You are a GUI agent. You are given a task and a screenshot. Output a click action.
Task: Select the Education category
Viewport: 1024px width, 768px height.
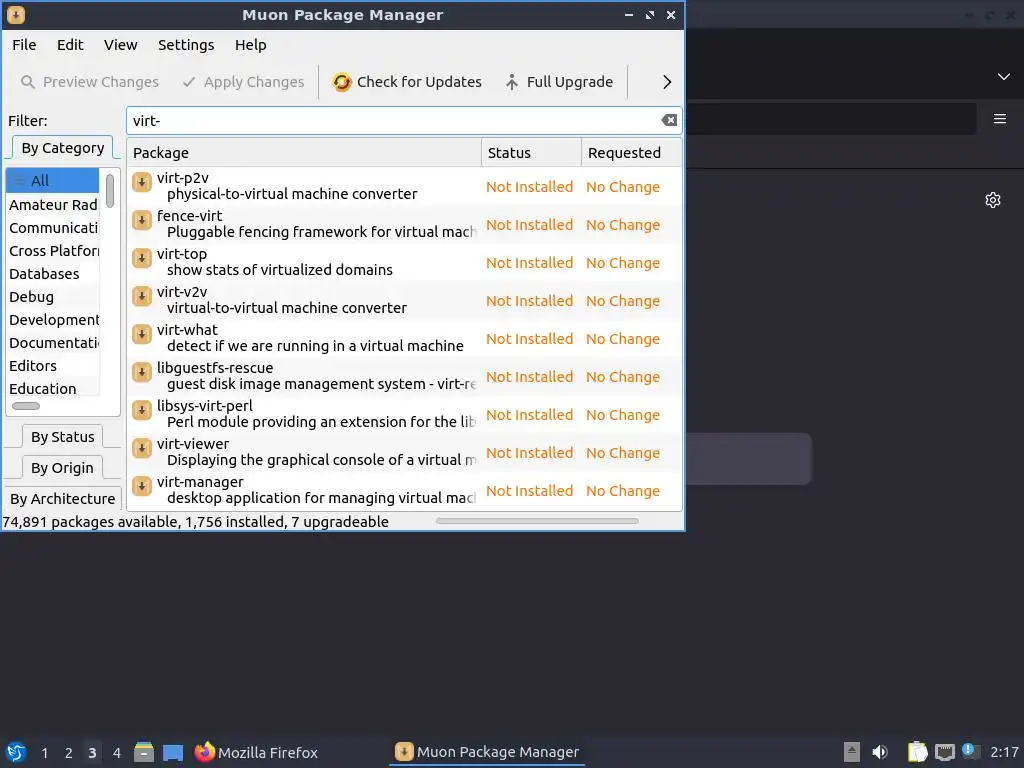(x=52, y=389)
